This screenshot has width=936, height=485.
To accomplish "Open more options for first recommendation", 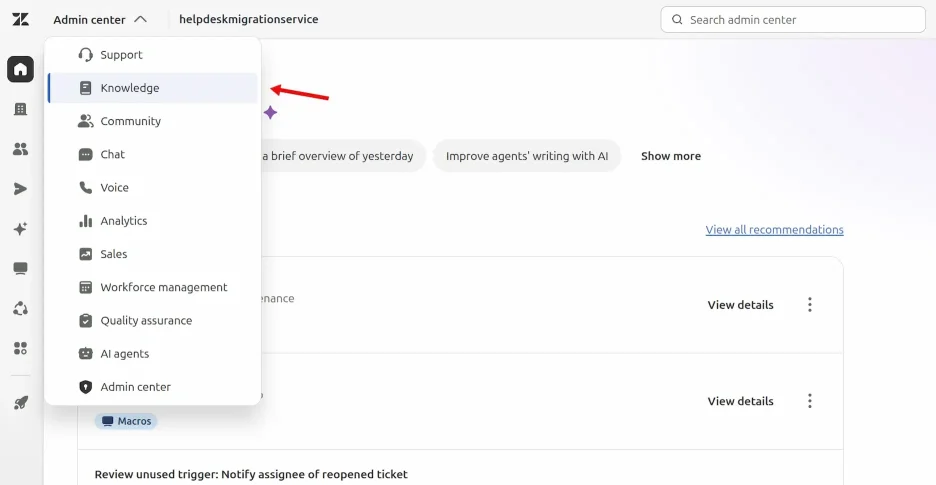I will click(x=809, y=305).
